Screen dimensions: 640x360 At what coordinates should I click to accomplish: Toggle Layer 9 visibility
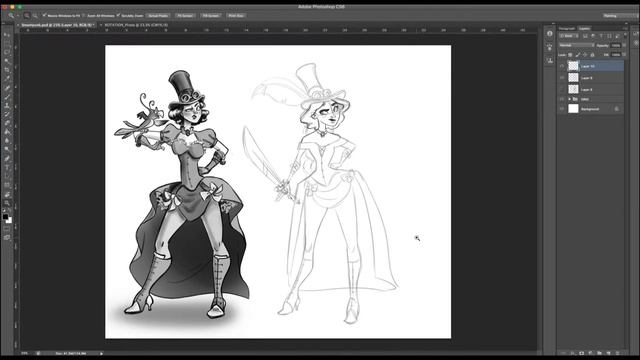point(562,78)
